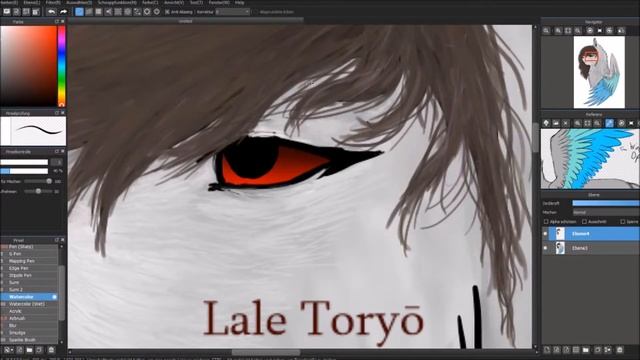640x360 pixels.
Task: Select the Ebene3 layer thumbnail
Action: click(x=560, y=248)
